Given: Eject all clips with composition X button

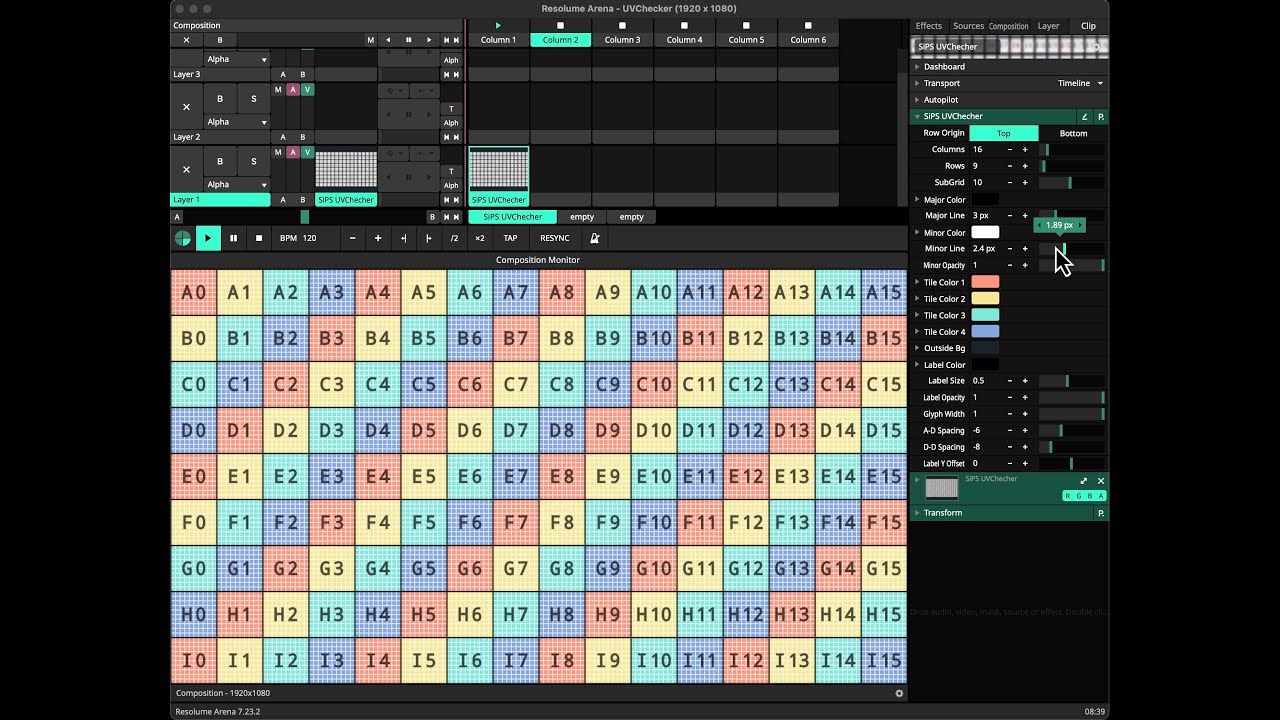Looking at the screenshot, I should pos(186,40).
